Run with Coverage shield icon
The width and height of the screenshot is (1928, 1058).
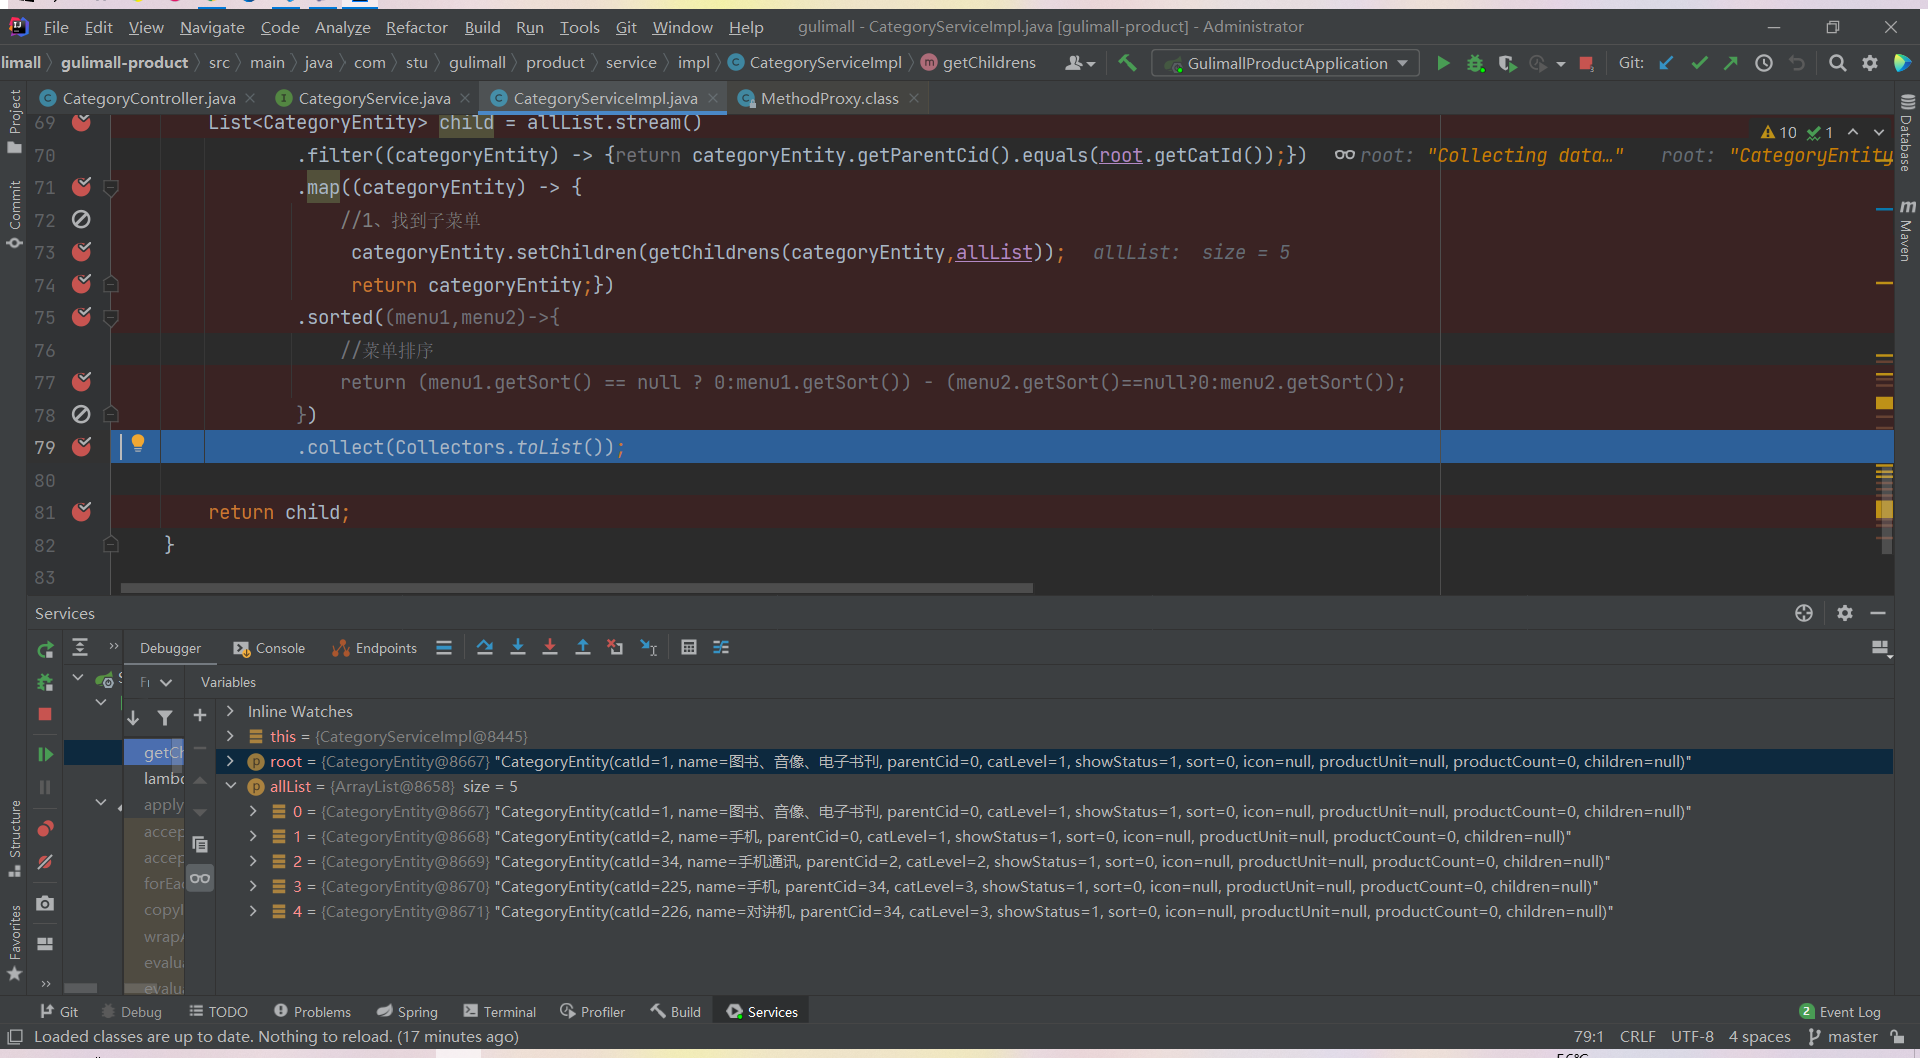point(1507,63)
